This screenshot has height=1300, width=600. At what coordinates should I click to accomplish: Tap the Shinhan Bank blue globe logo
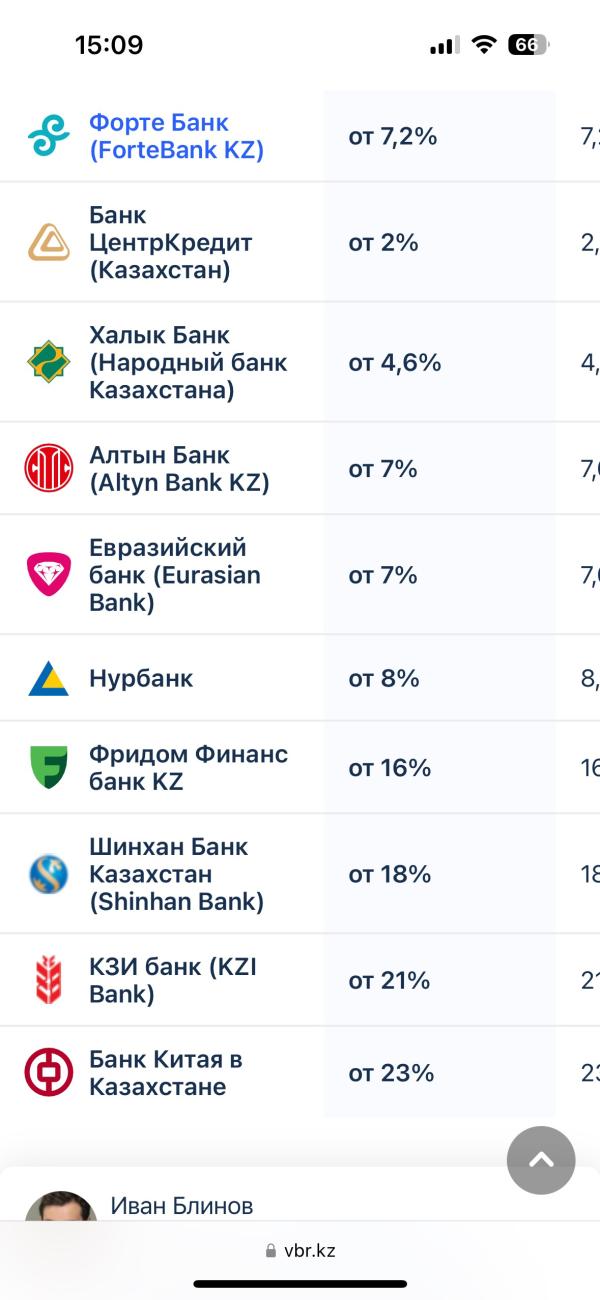coord(48,874)
